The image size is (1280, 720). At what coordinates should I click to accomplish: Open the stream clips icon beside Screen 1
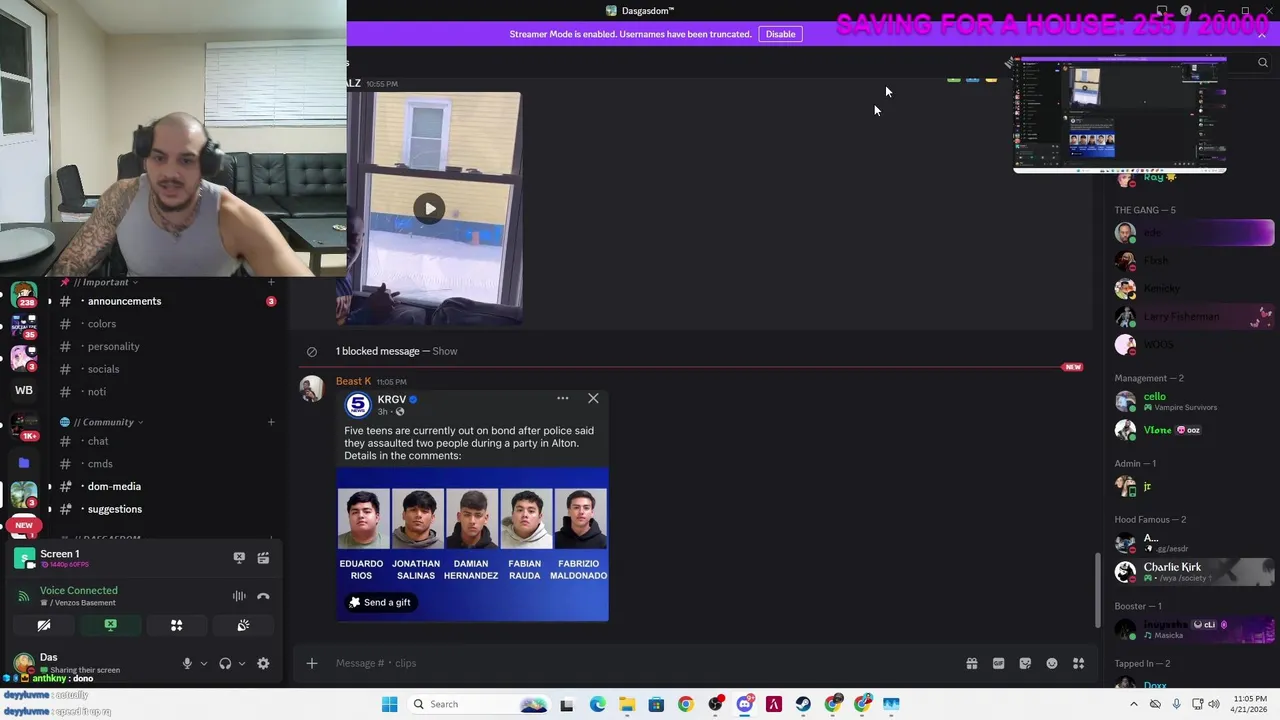click(263, 558)
